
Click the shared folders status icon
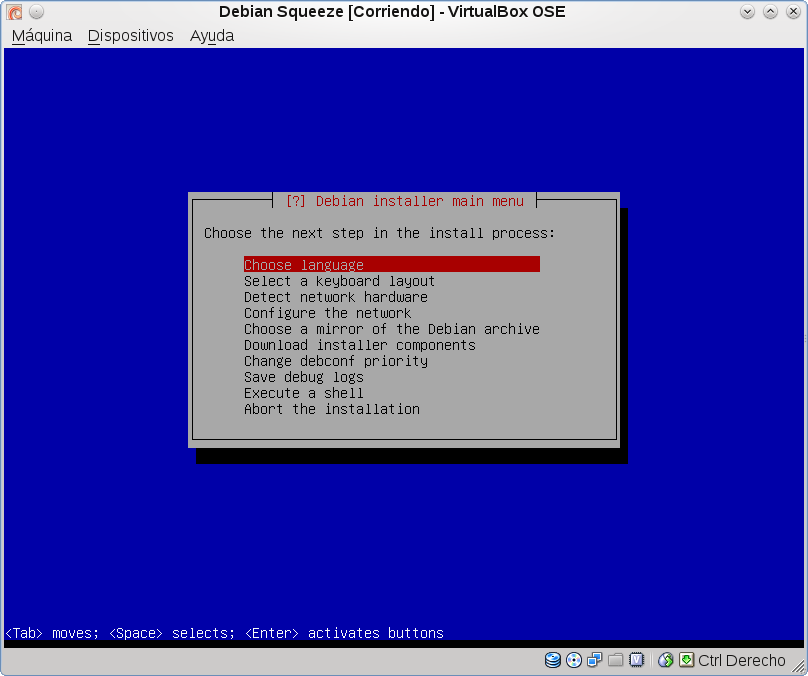(615, 660)
